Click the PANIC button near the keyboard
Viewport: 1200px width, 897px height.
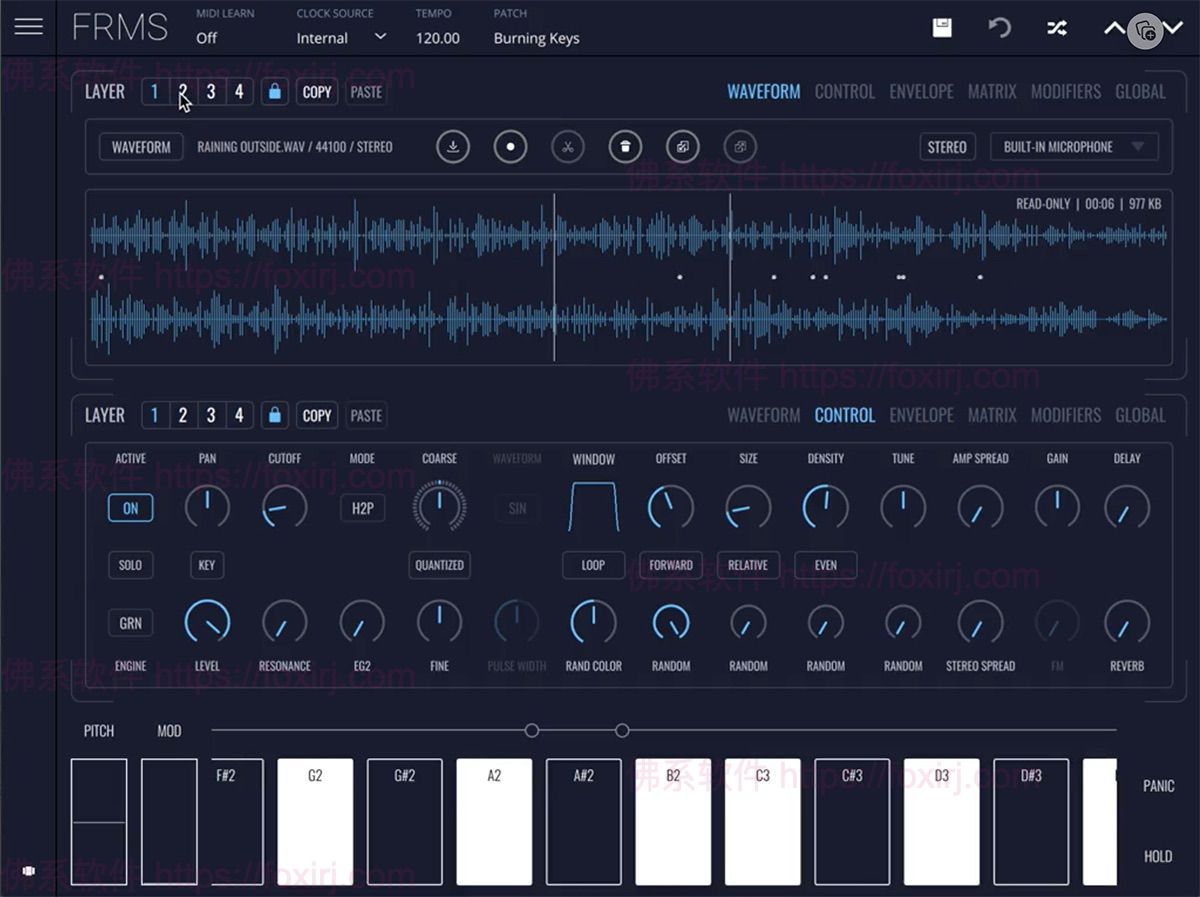[1157, 786]
